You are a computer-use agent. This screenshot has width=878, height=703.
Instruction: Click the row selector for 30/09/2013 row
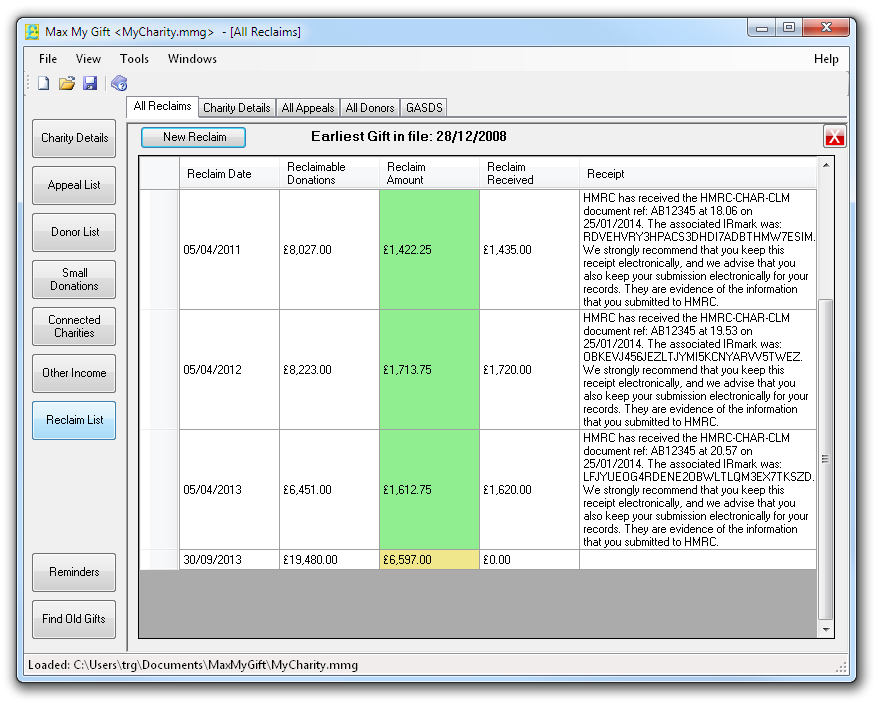[x=159, y=560]
